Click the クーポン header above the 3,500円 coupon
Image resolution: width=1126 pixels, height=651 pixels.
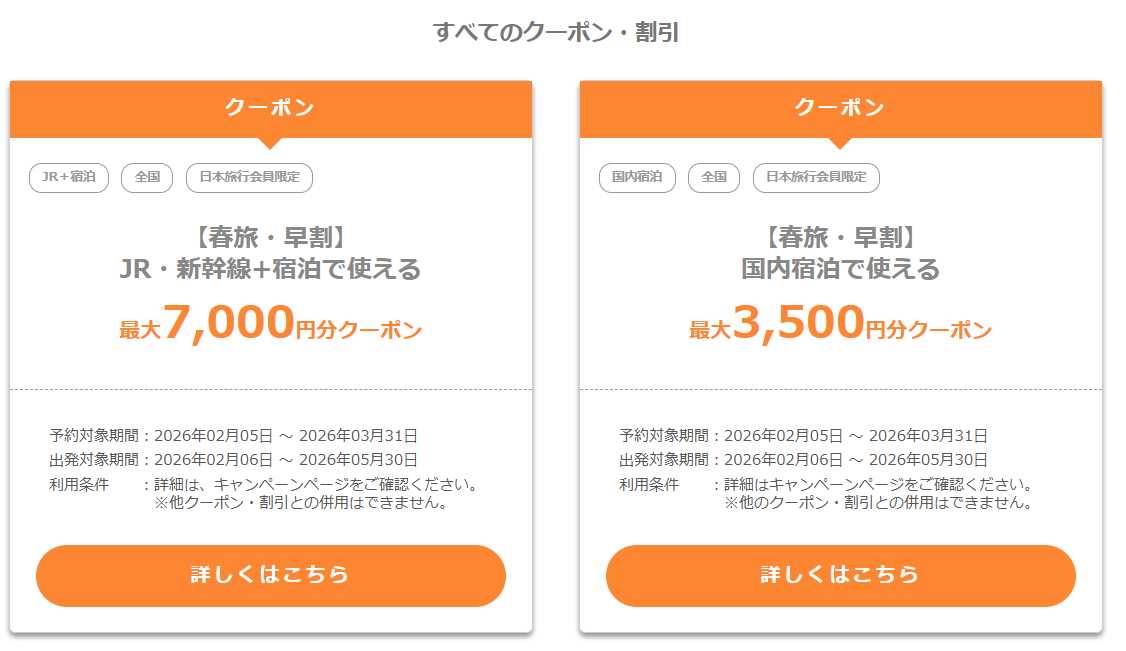(x=840, y=108)
